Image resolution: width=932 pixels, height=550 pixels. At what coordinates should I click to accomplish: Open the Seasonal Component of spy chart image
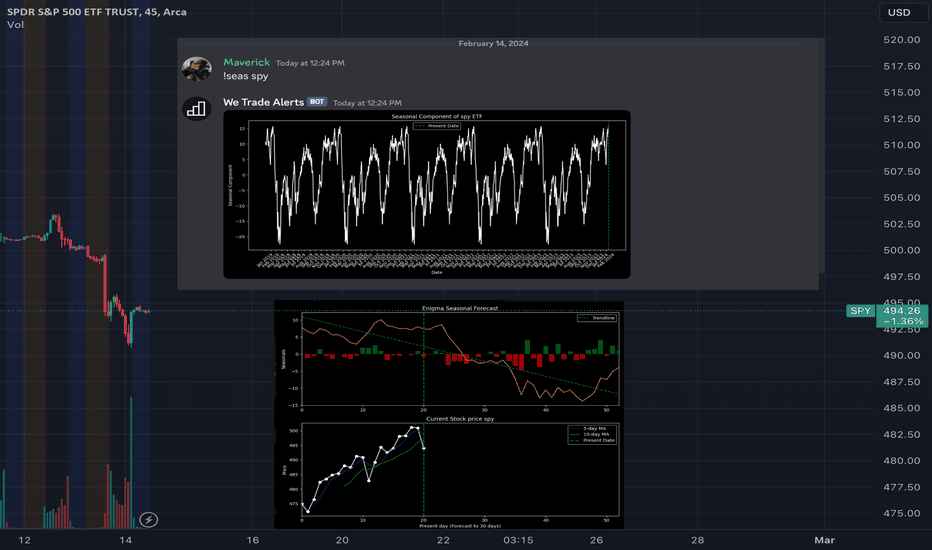coord(427,194)
